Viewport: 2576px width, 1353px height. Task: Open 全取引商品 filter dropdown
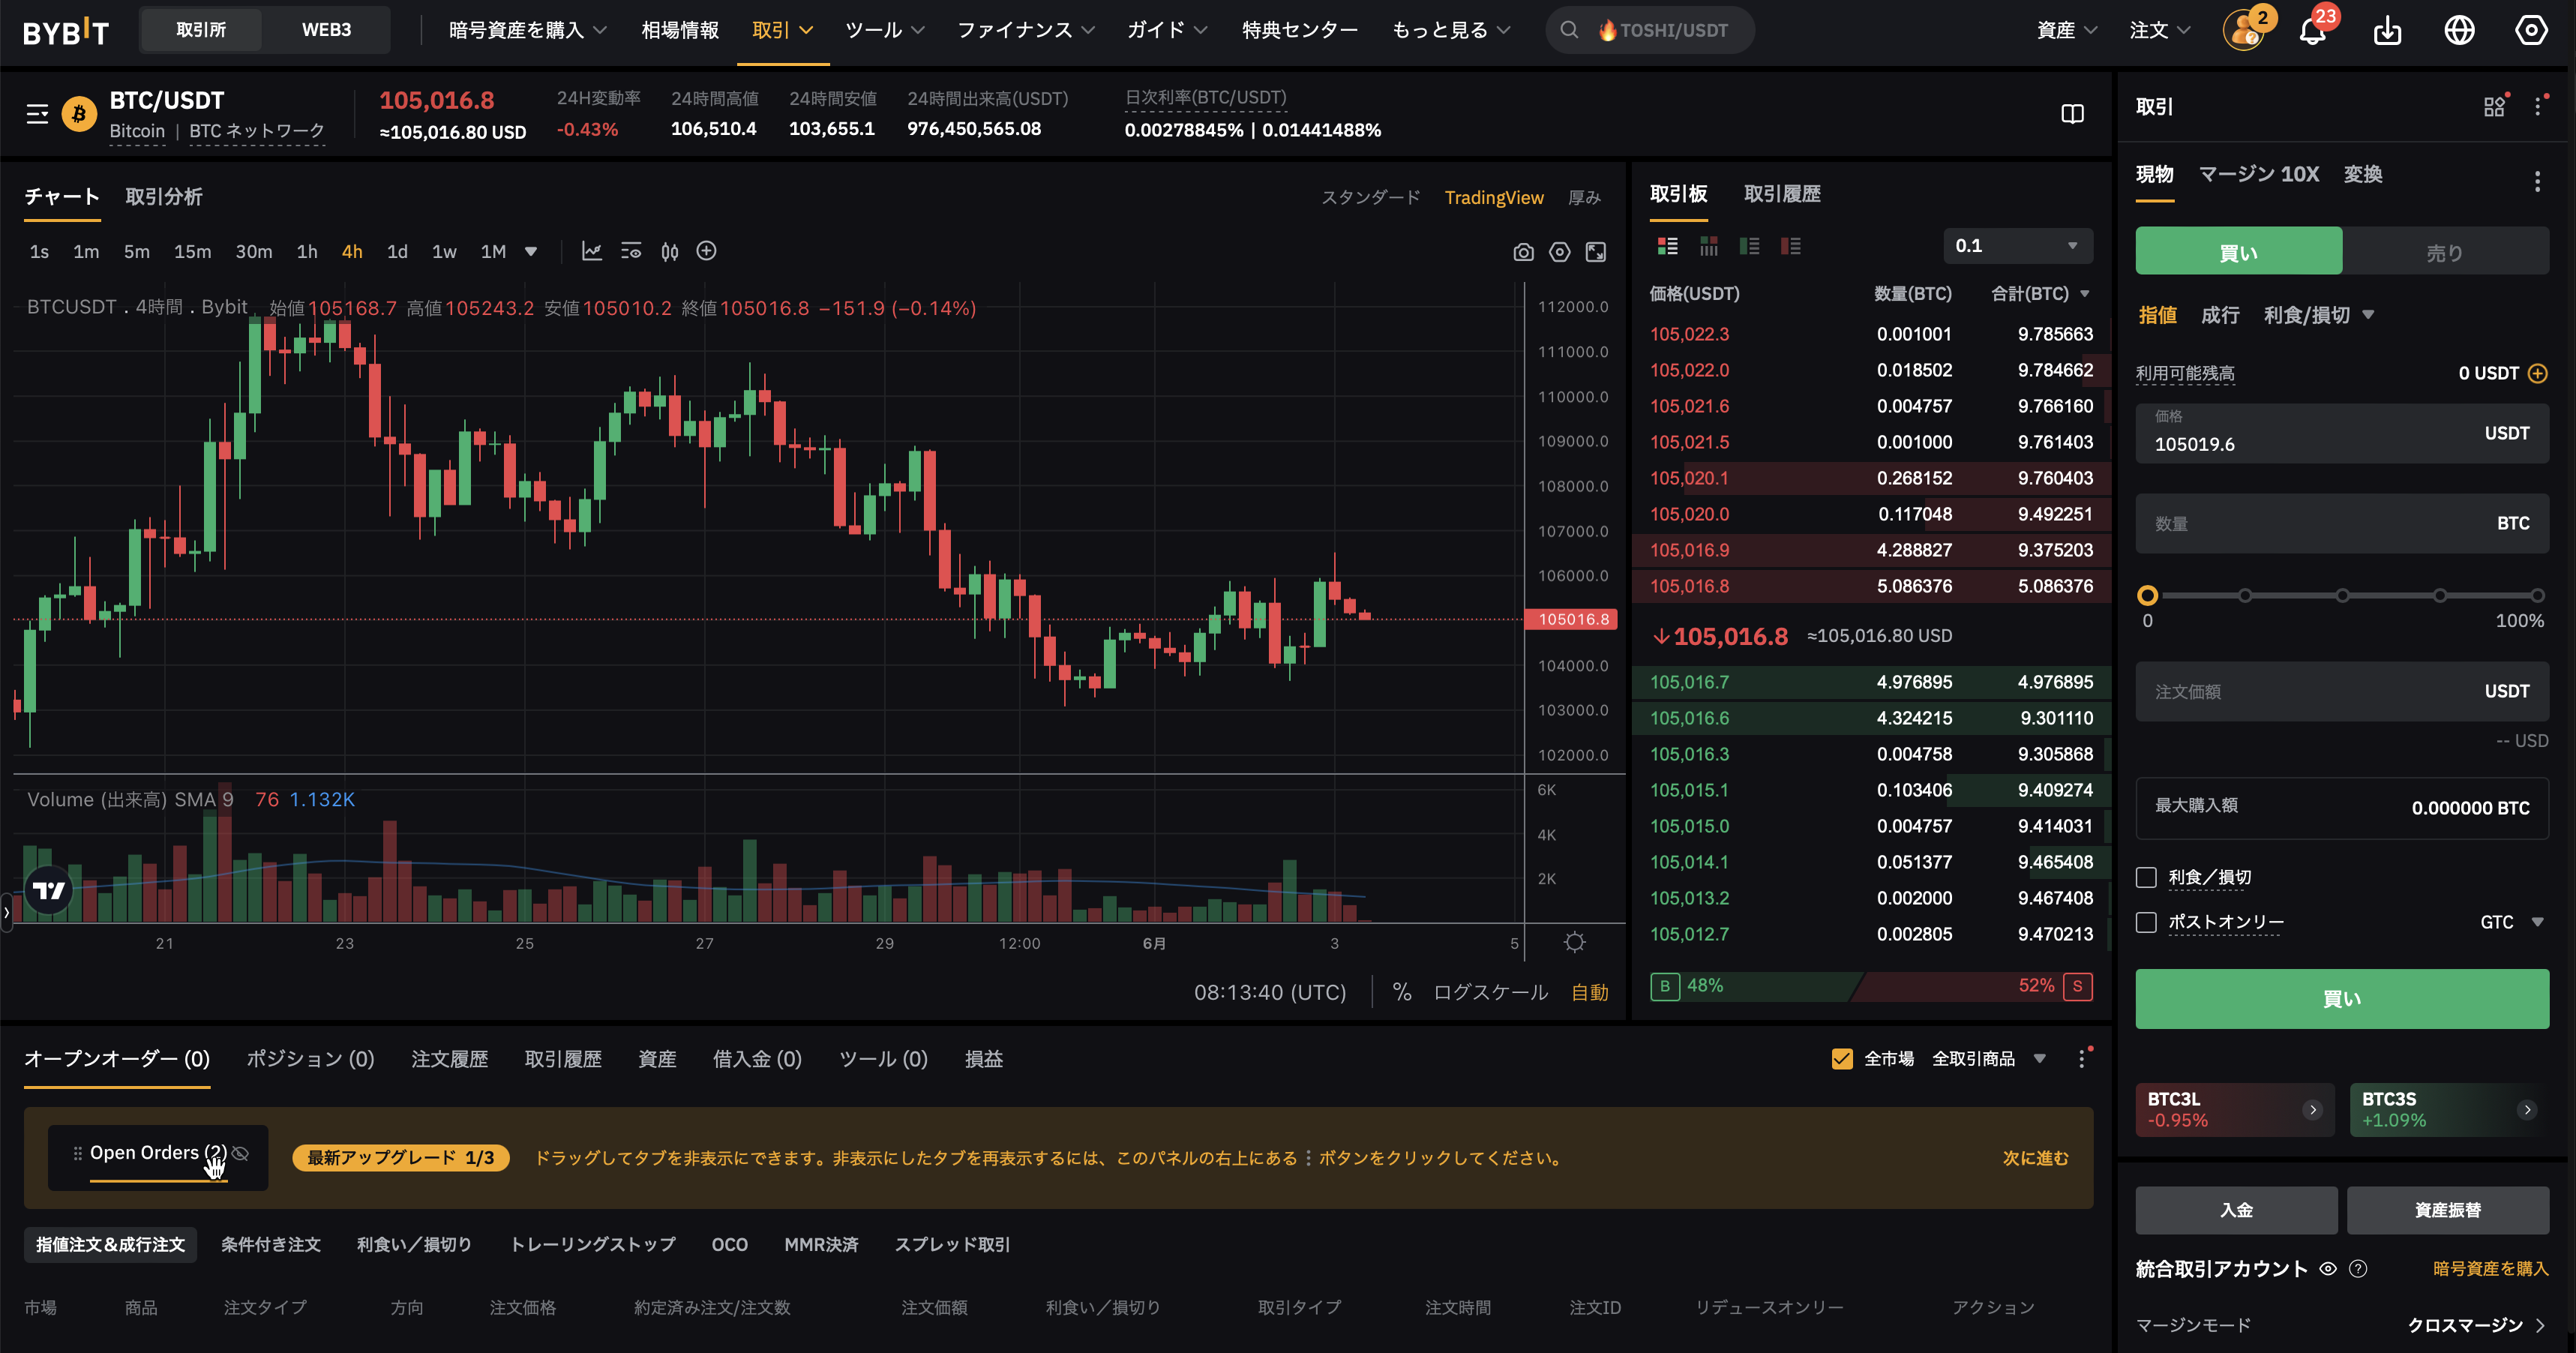[1988, 1058]
